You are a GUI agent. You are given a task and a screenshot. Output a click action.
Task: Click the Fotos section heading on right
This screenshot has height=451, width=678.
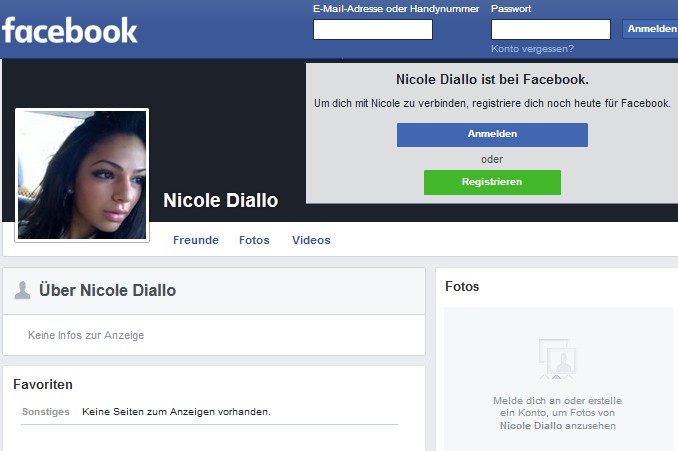pos(462,286)
